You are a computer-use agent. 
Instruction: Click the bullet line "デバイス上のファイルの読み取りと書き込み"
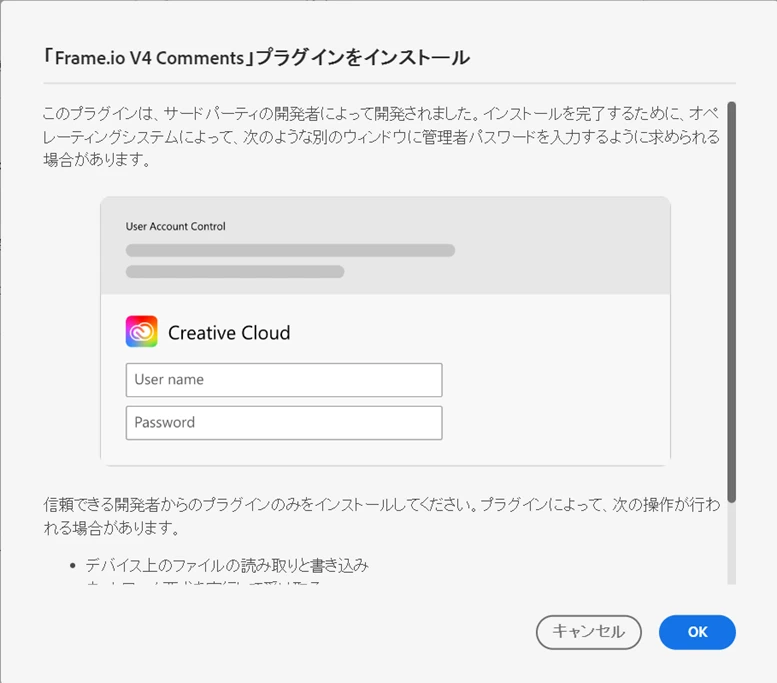(x=227, y=565)
